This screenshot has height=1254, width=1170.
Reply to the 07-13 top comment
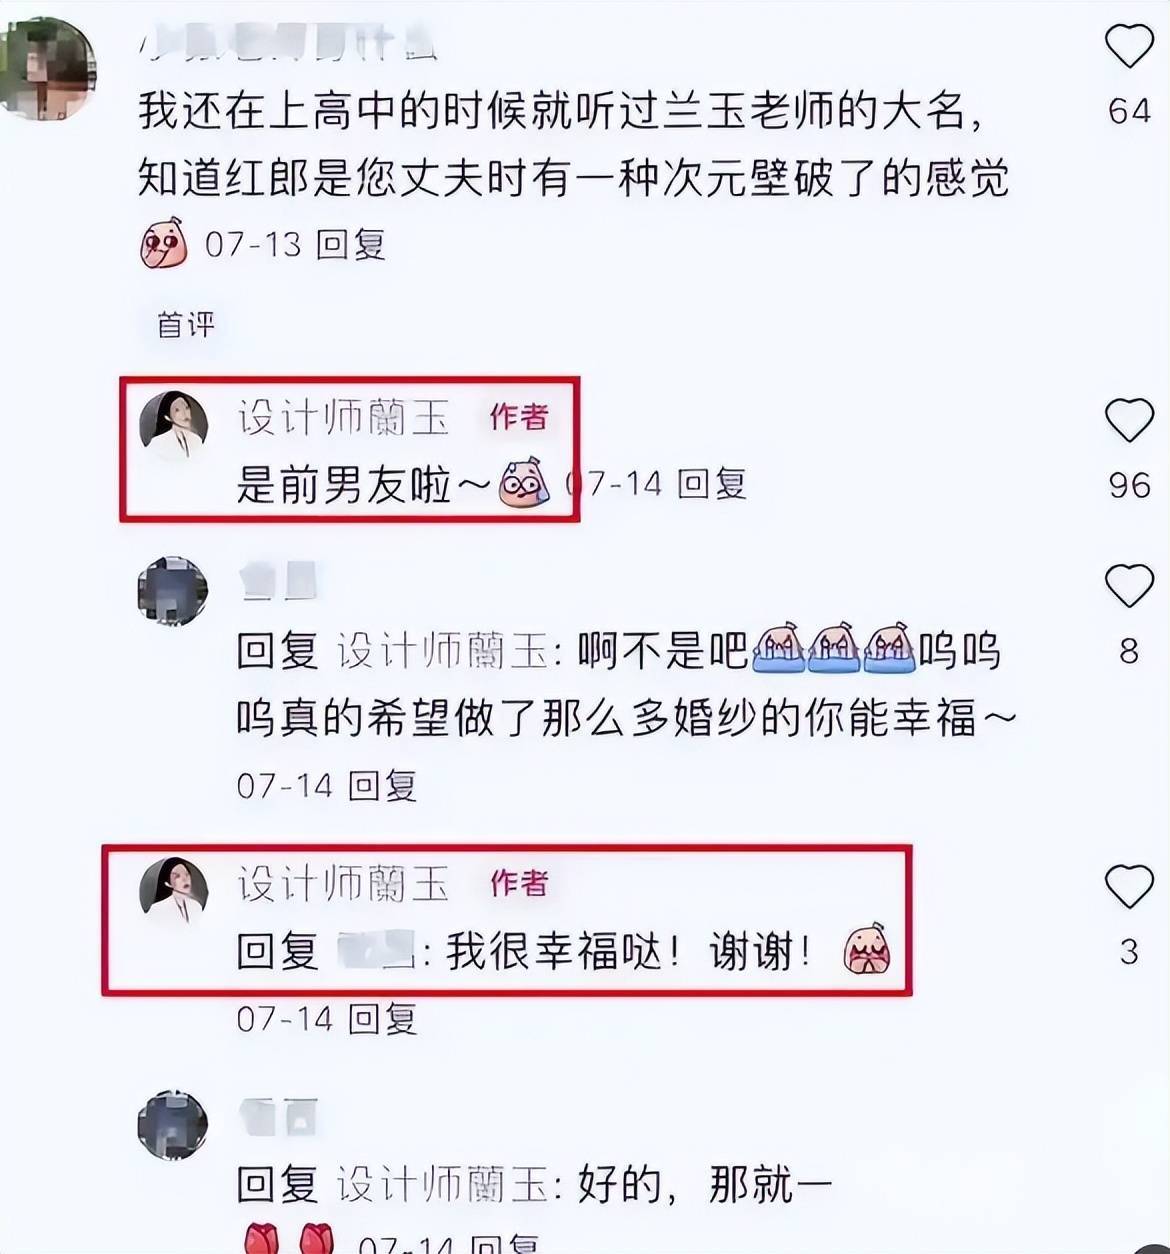click(351, 244)
